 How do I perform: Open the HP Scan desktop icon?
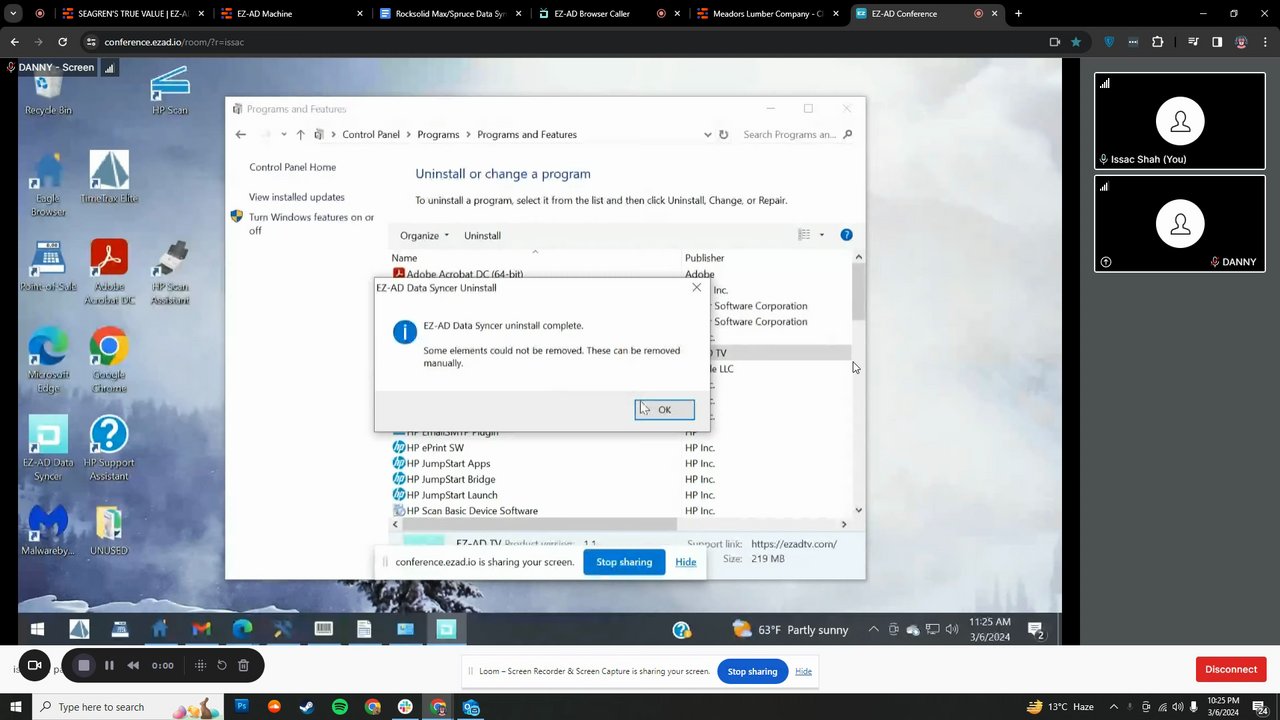coord(170,91)
